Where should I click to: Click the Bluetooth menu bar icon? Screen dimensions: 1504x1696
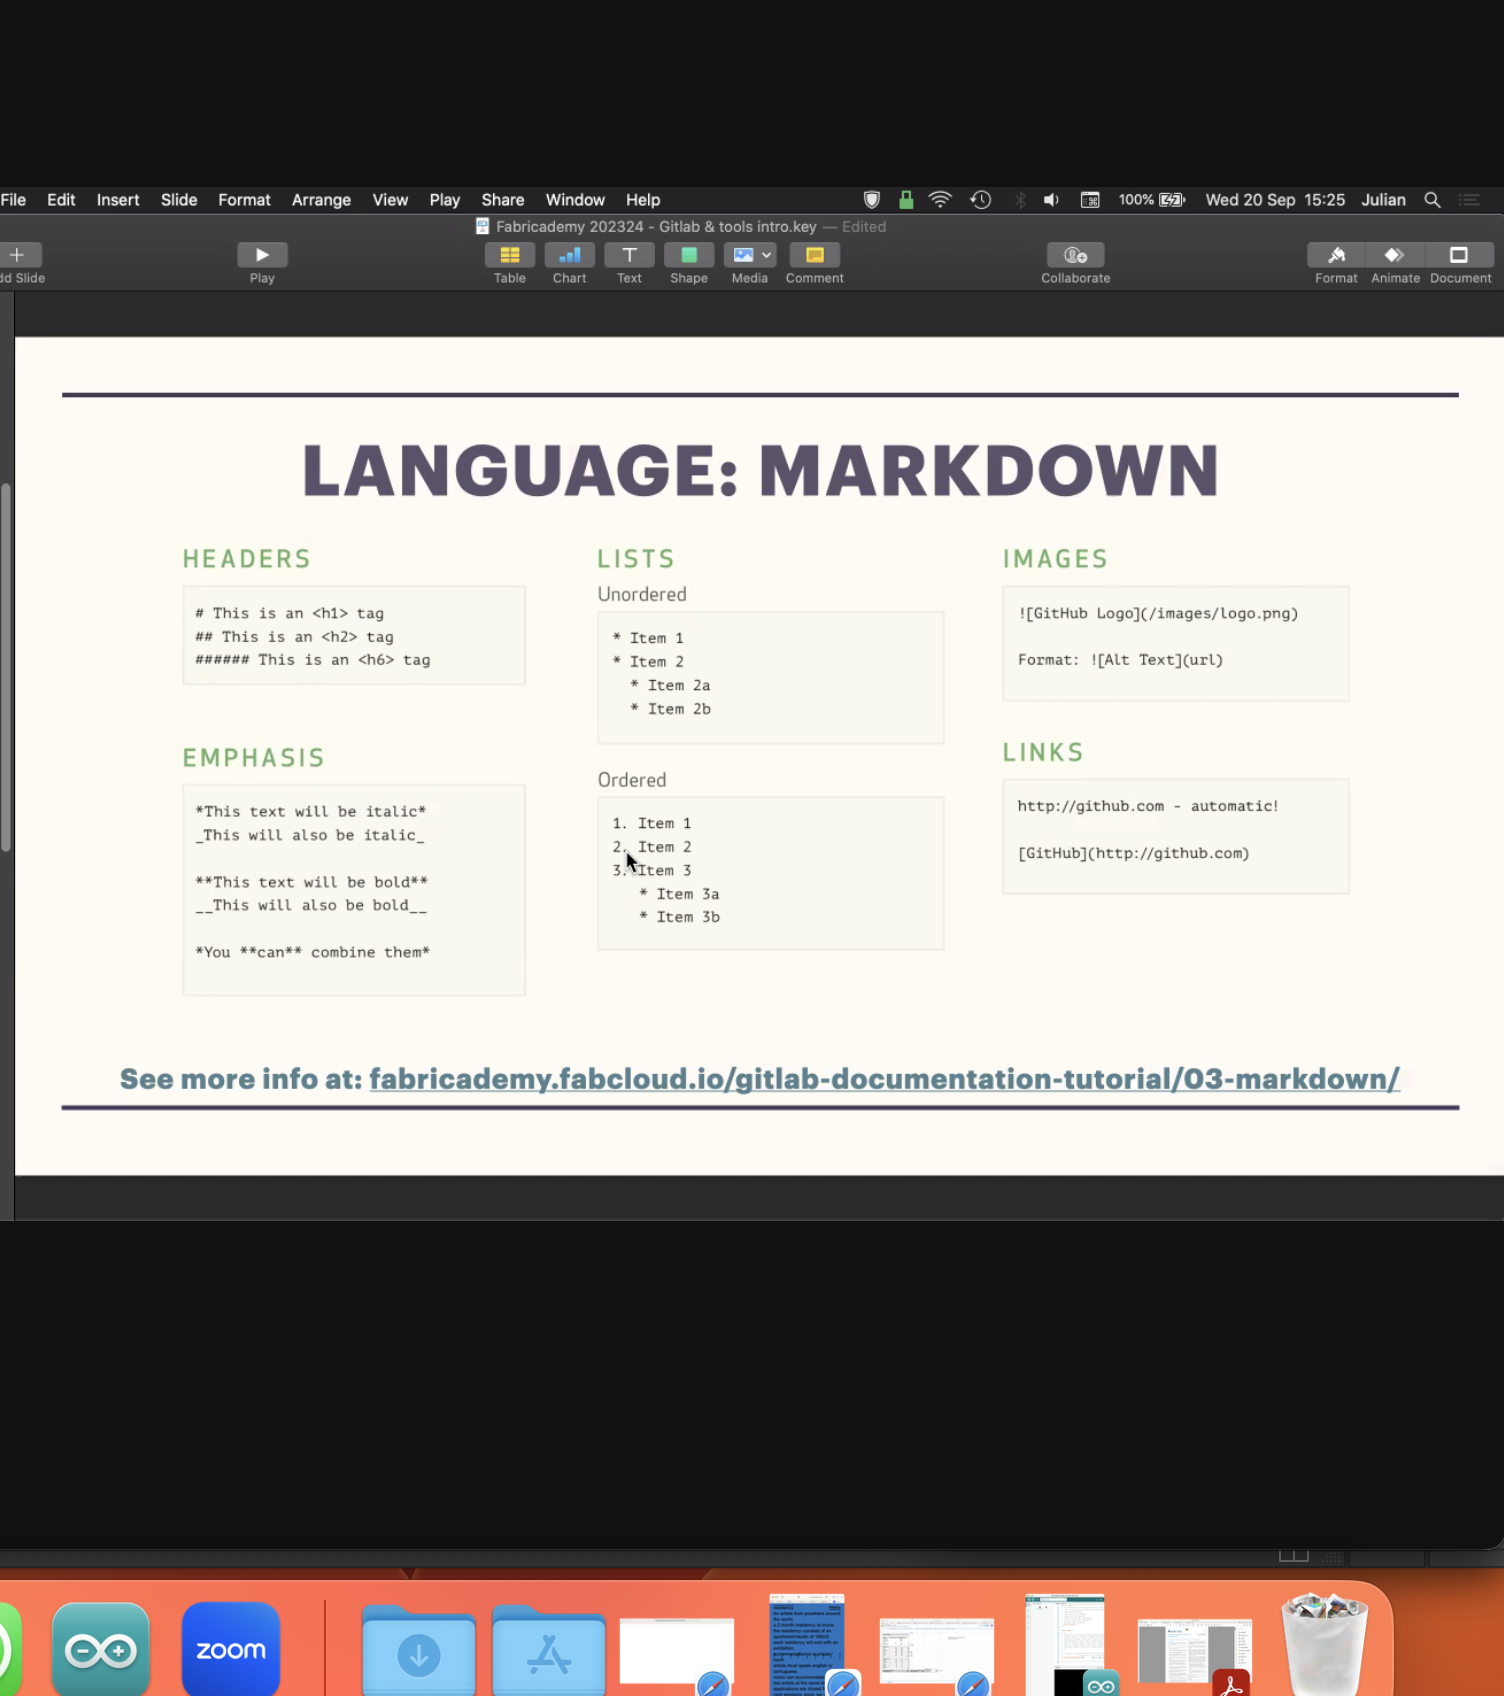point(1020,200)
